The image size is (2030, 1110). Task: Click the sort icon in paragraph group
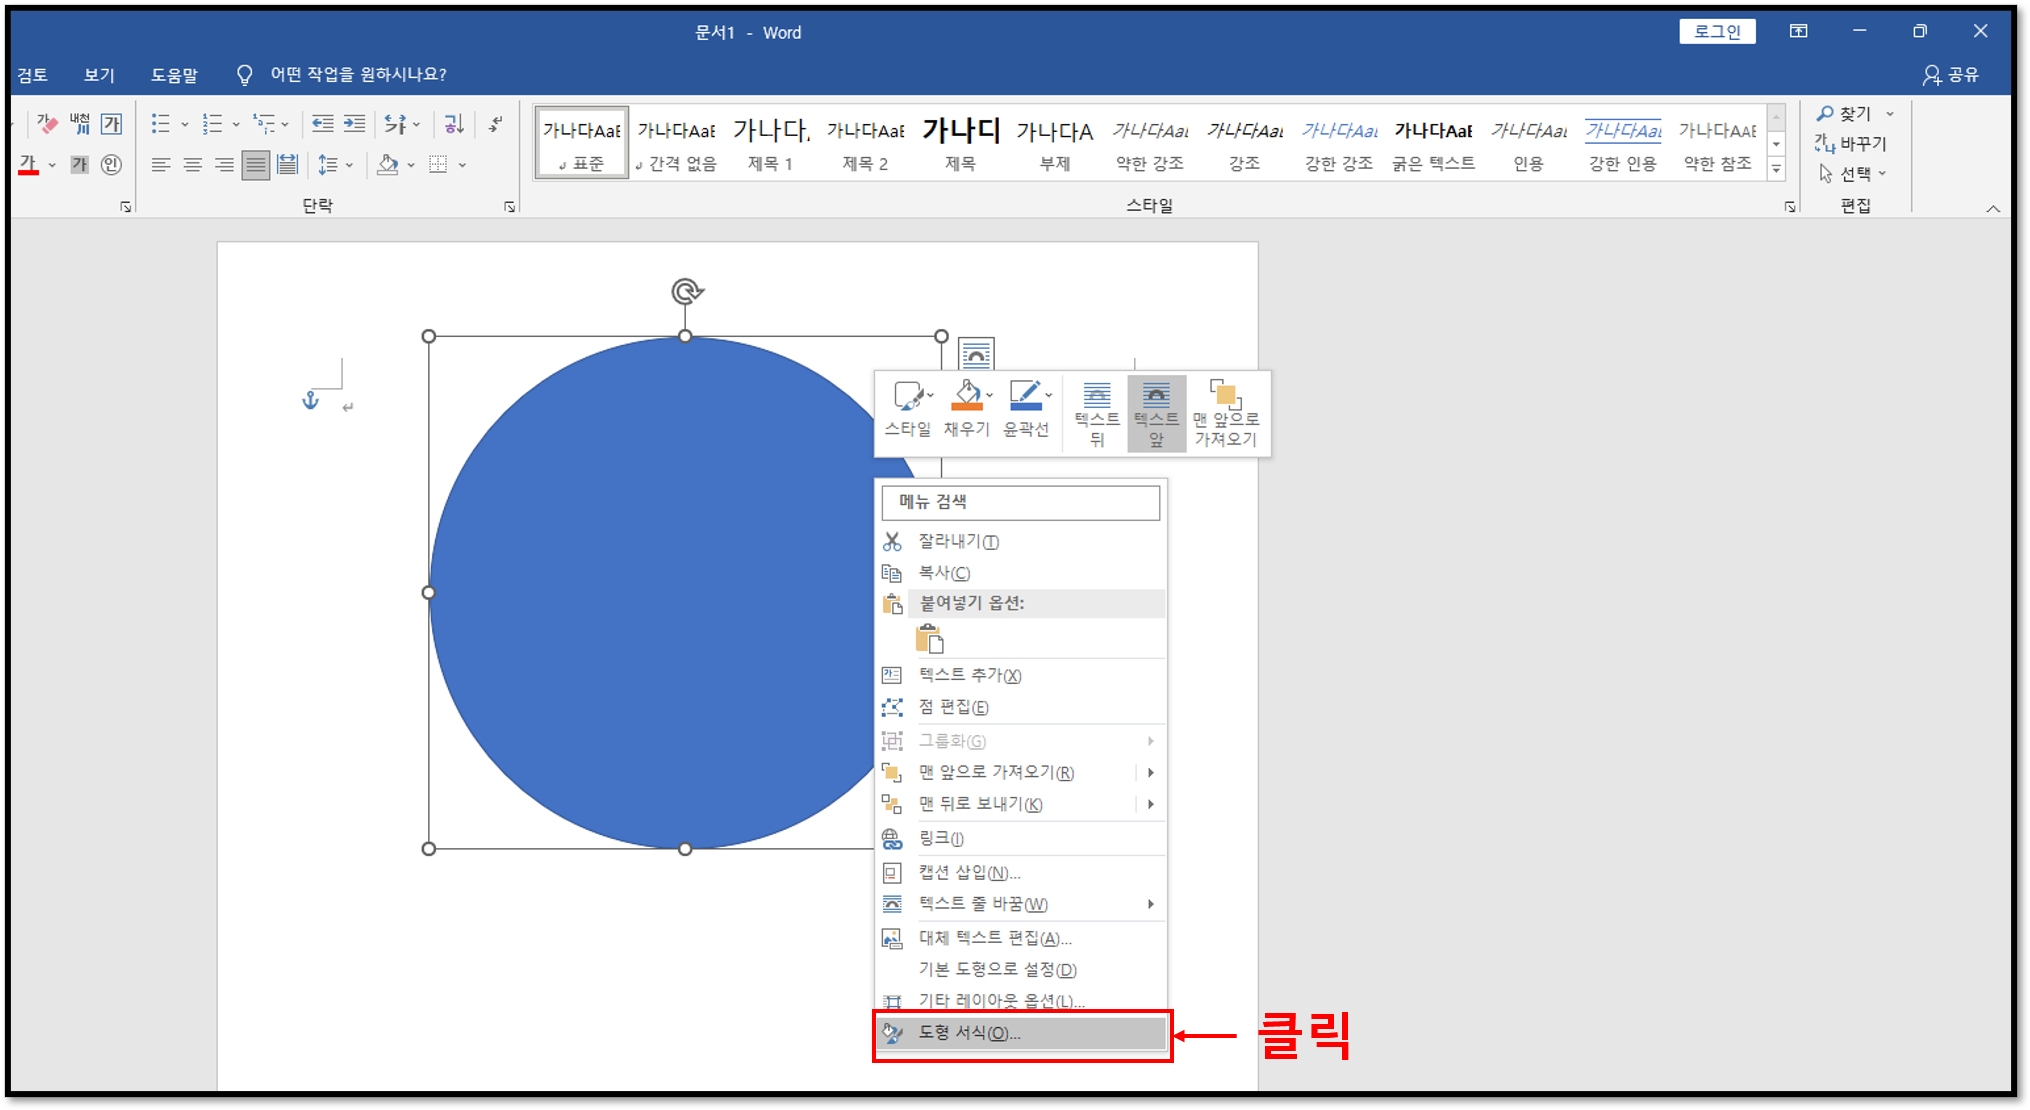(454, 124)
